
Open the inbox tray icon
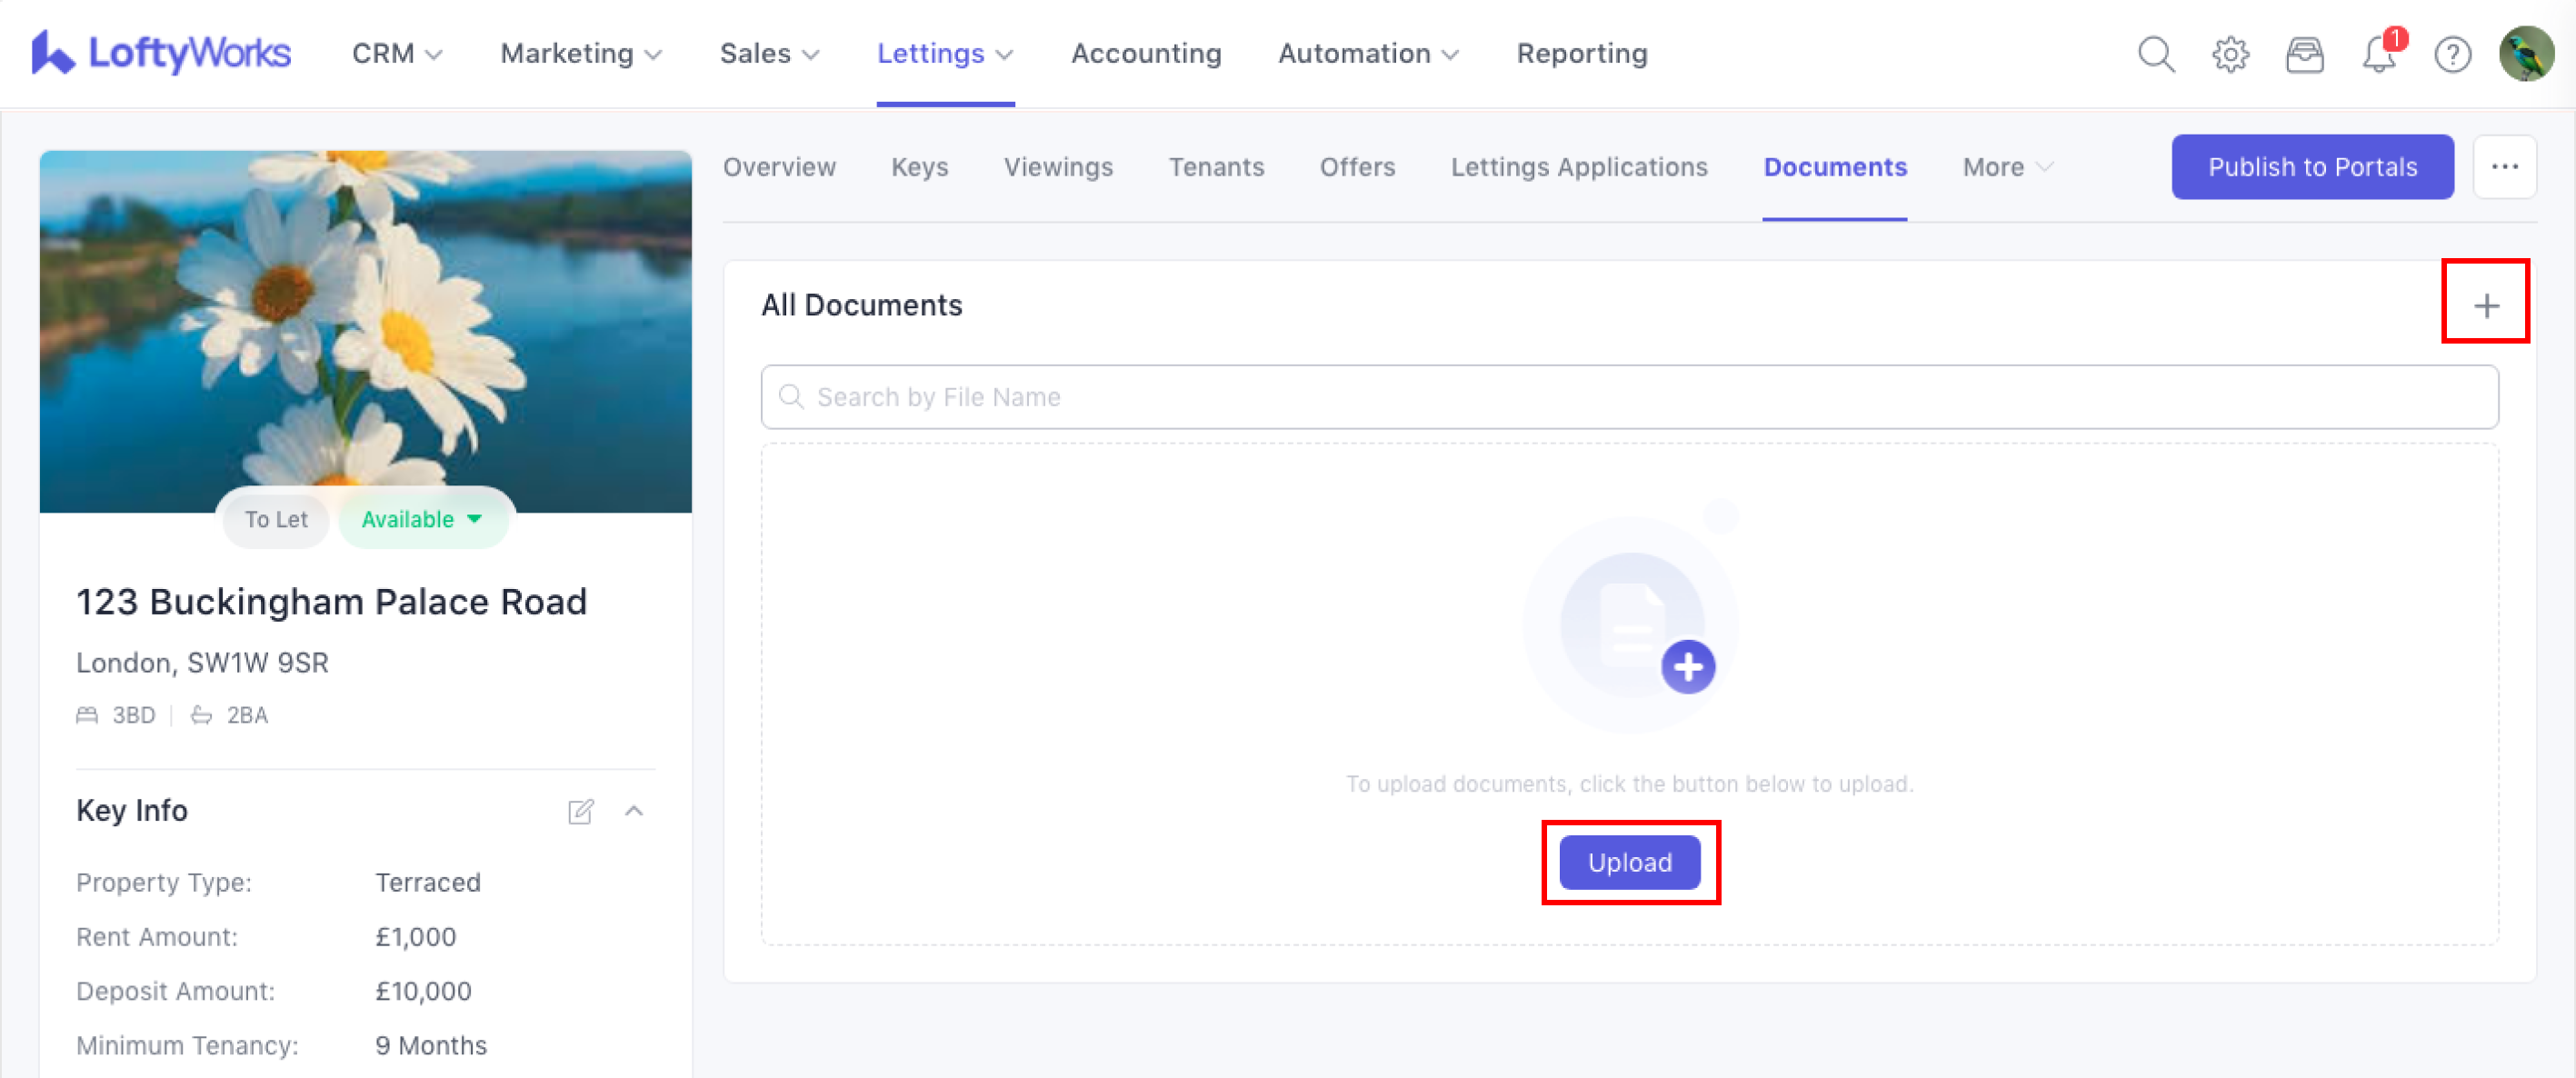click(2304, 54)
